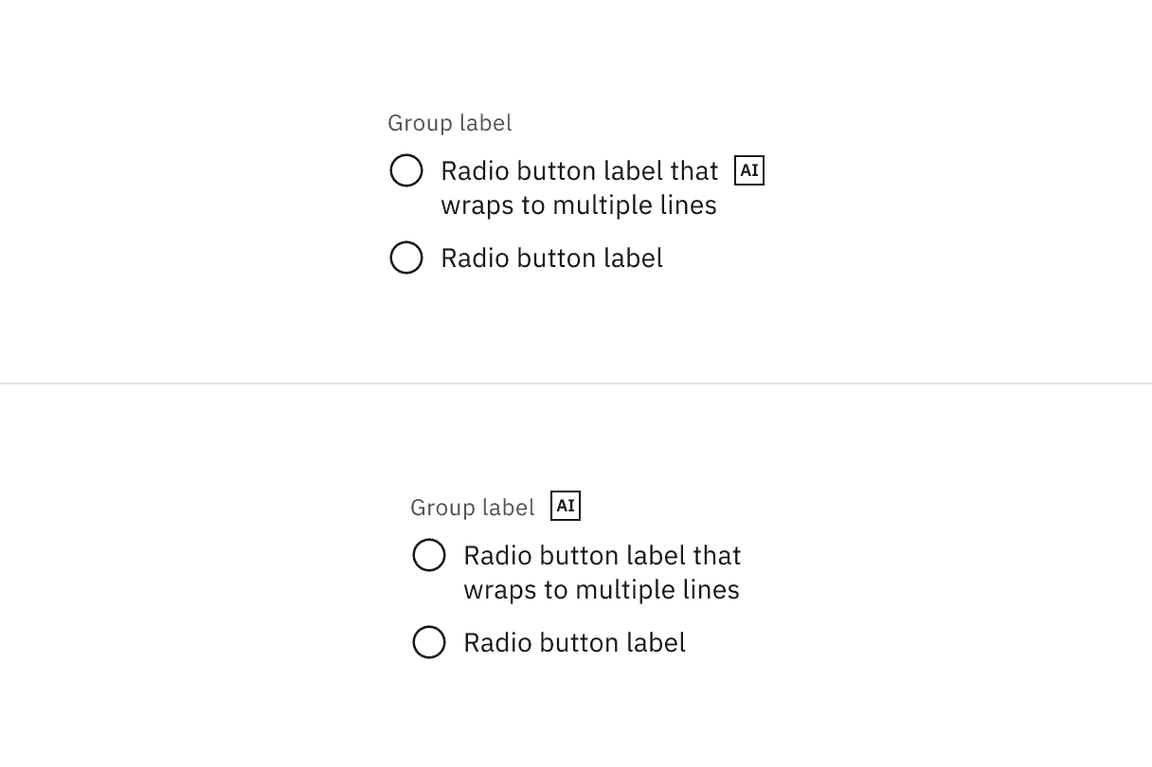Click the horizontal divider between the two examples

[576, 381]
